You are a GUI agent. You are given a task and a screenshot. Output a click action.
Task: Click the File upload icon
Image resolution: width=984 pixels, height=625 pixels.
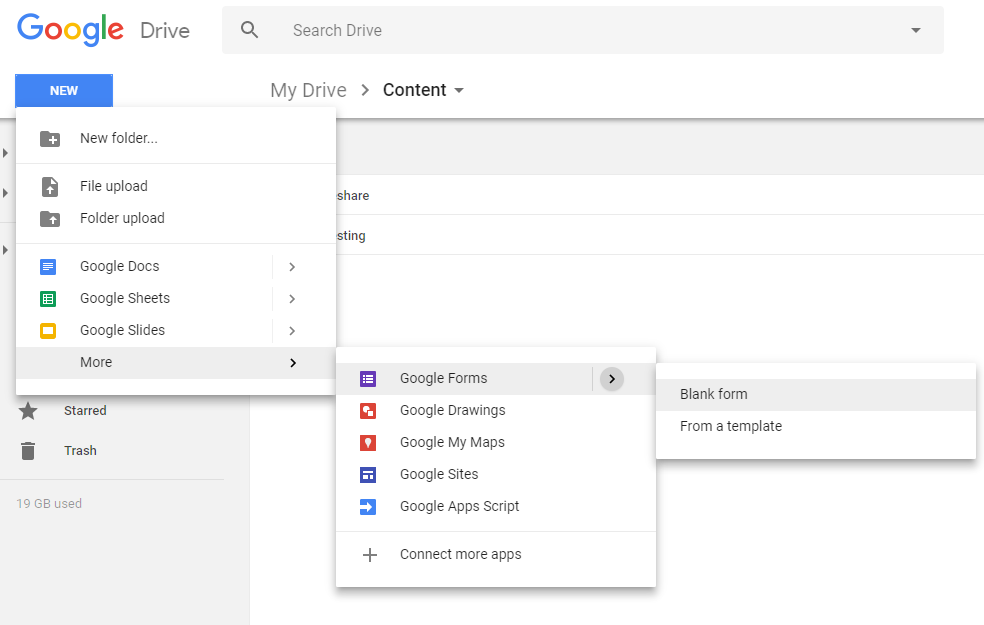pyautogui.click(x=50, y=186)
